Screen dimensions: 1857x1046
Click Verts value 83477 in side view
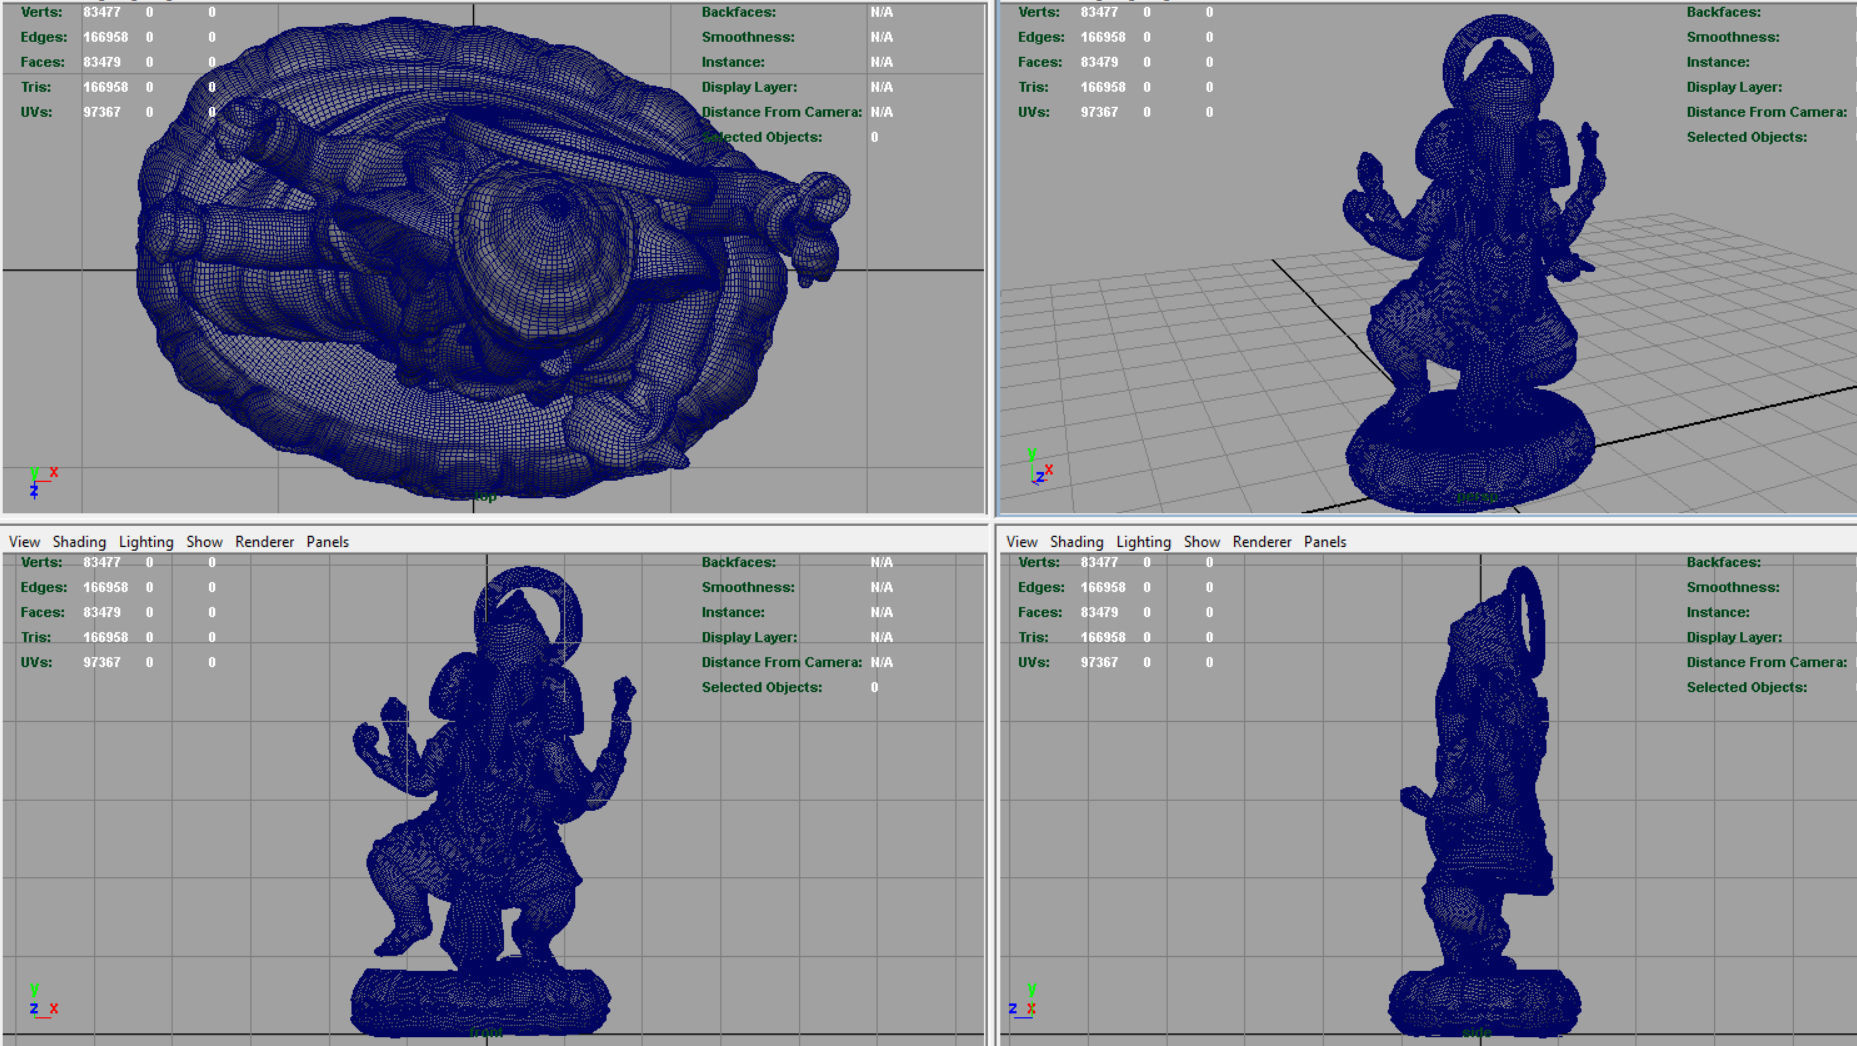pyautogui.click(x=1099, y=562)
